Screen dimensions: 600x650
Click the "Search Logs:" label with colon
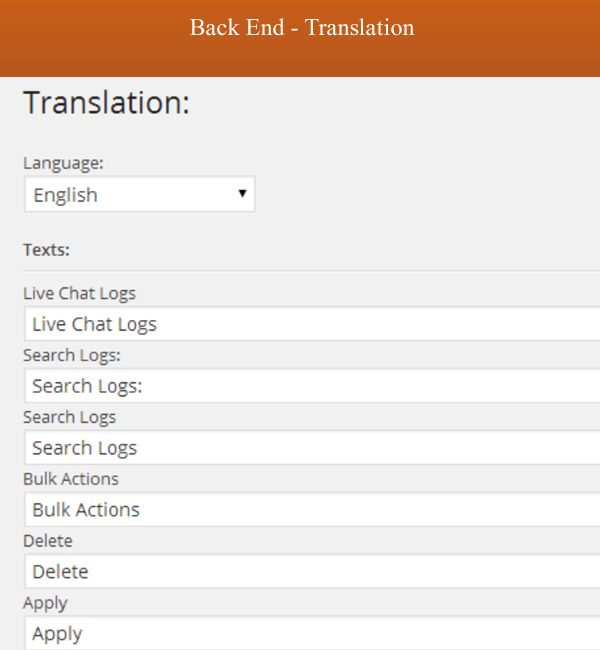(72, 356)
